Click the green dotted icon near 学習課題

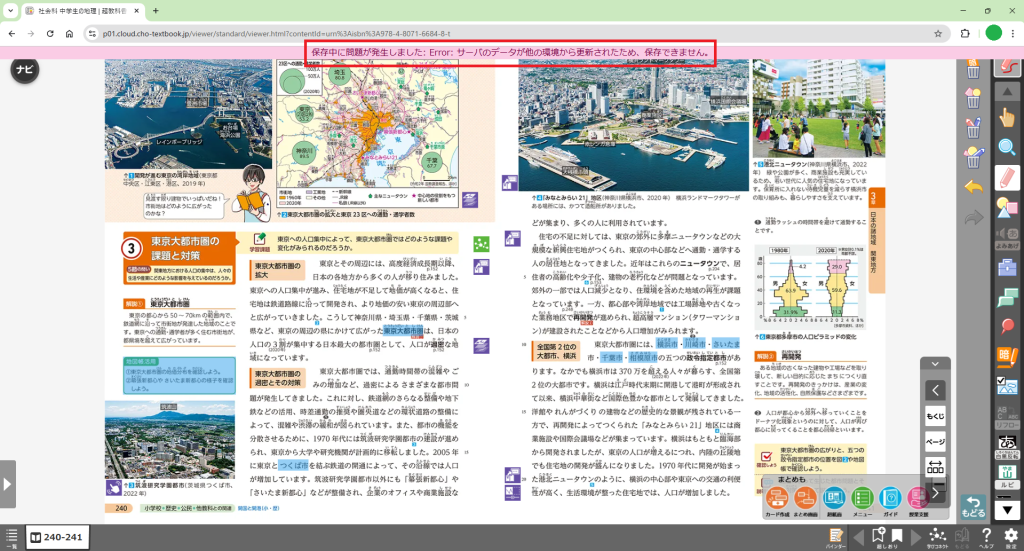point(481,244)
